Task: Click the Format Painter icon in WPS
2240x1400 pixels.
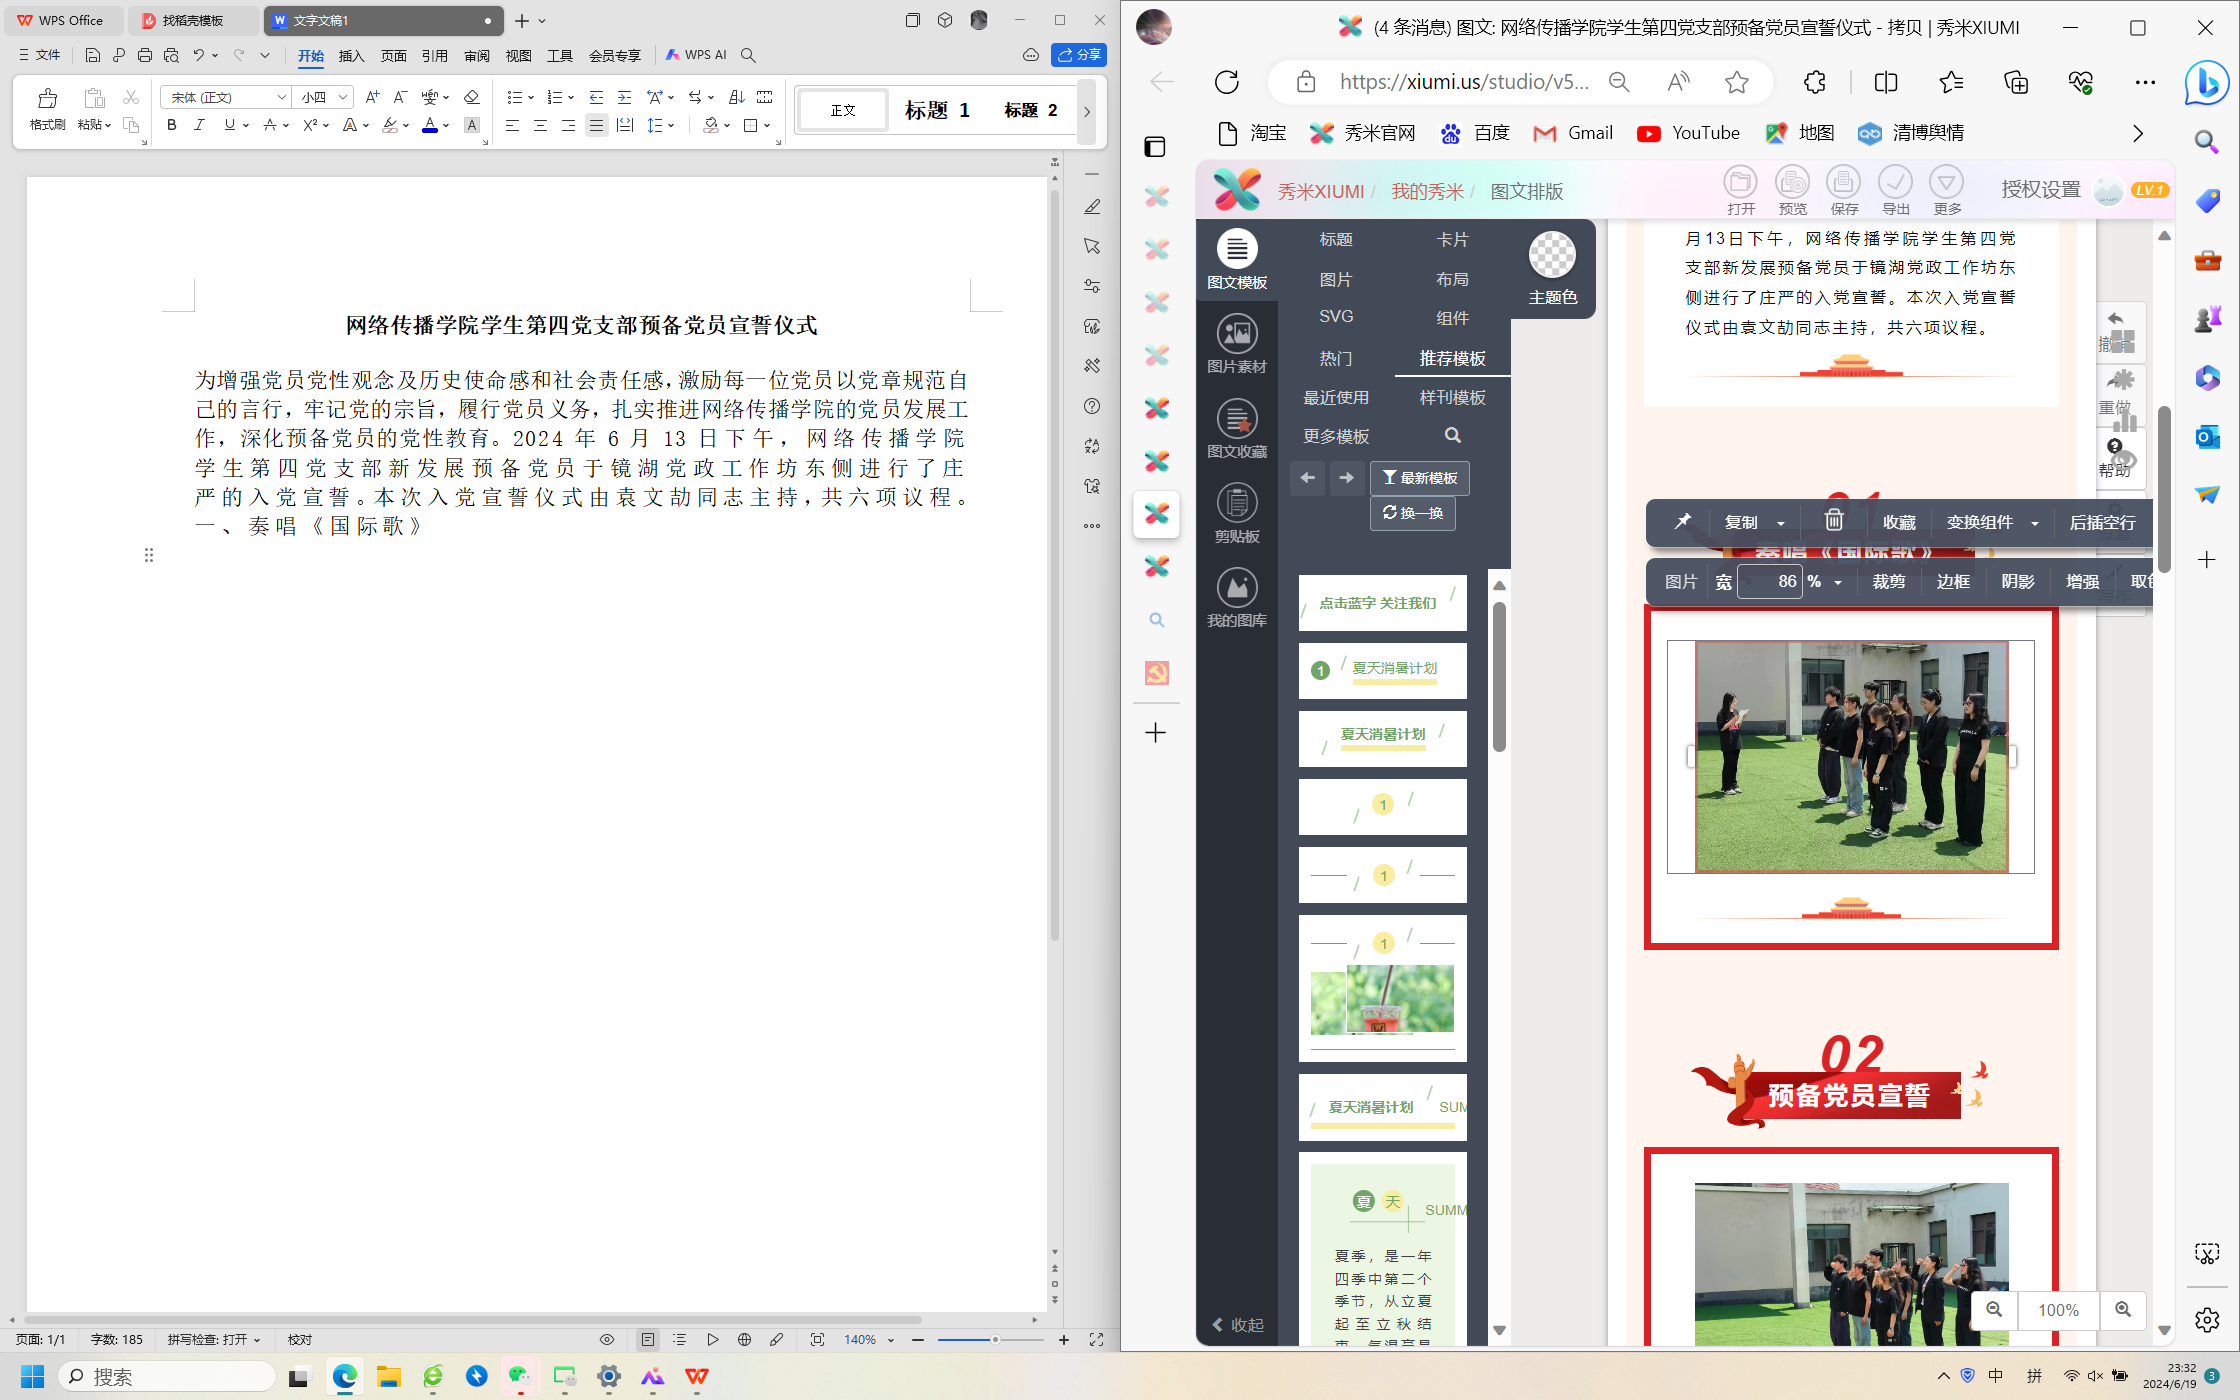Action: pos(47,109)
